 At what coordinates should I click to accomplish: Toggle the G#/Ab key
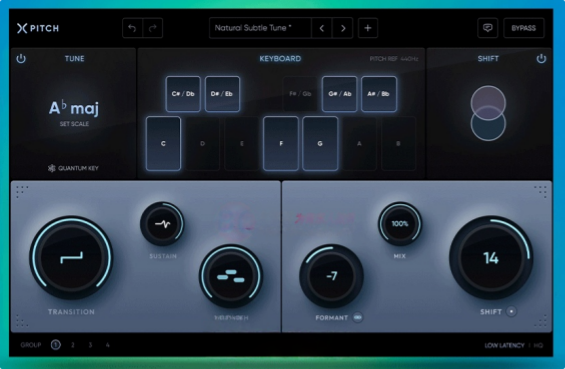(339, 94)
